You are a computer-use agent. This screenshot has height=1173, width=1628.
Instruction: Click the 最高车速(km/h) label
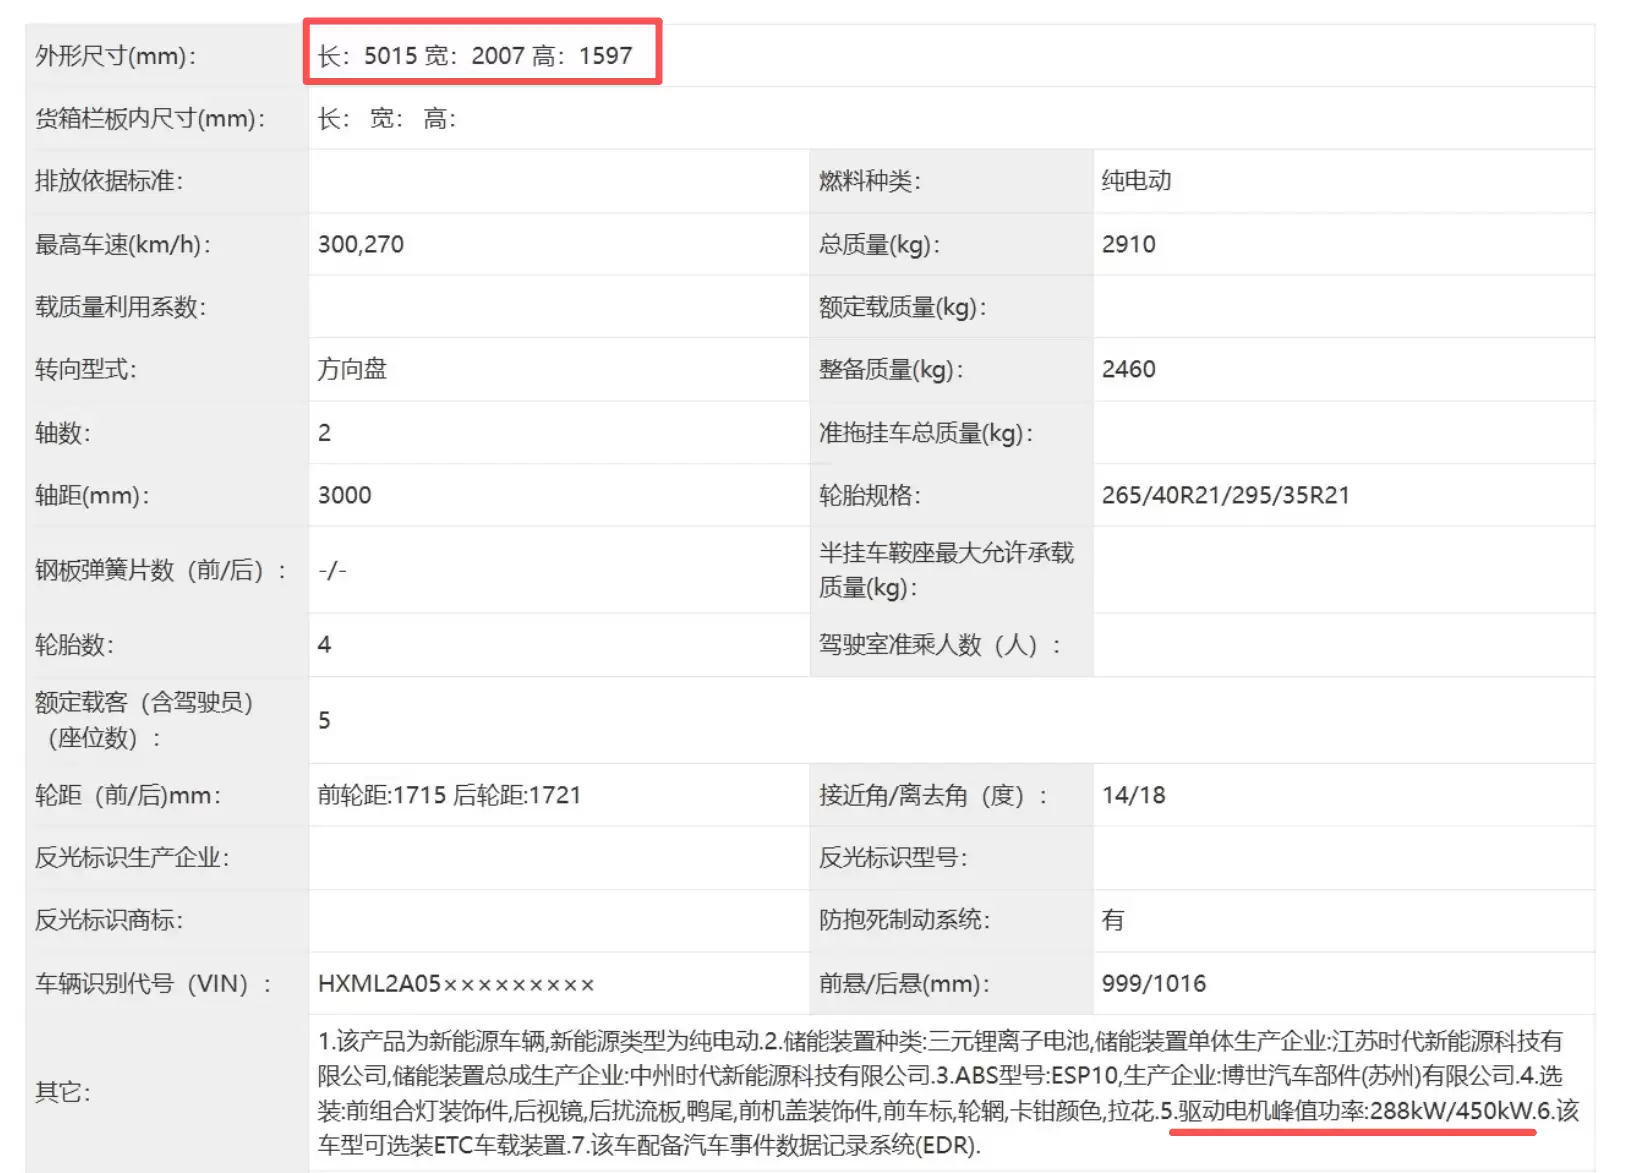122,244
